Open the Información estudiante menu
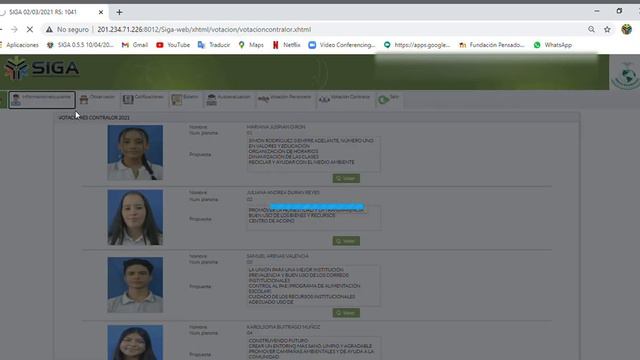Viewport: 640px width, 360px height. (42, 100)
